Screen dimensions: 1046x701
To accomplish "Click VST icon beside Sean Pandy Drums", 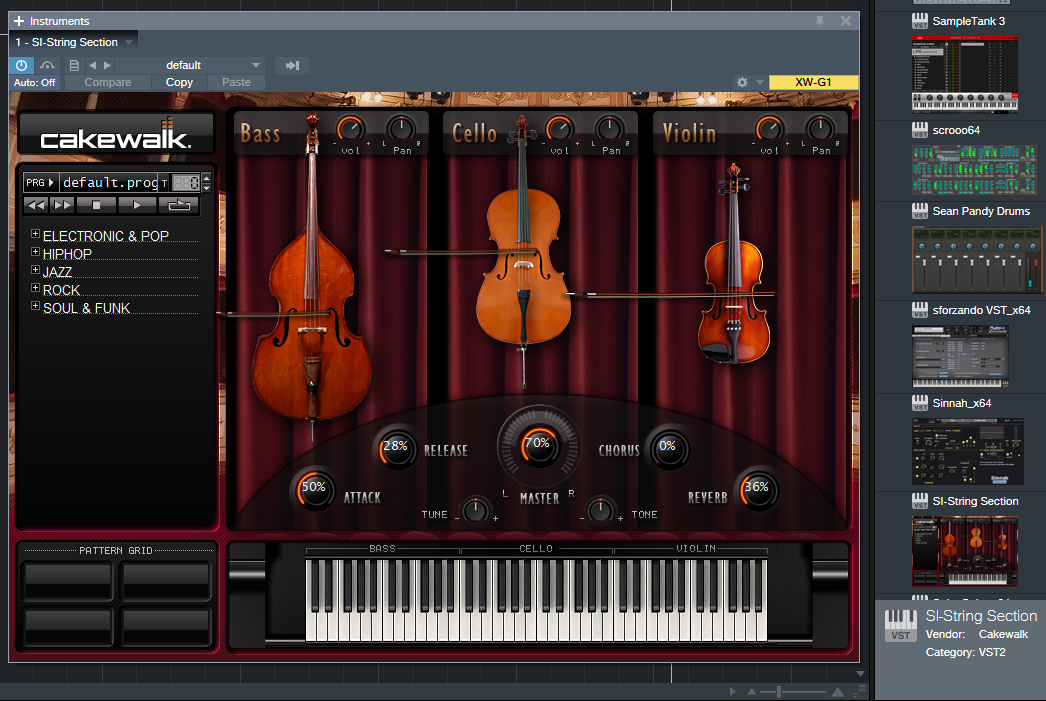I will (920, 211).
